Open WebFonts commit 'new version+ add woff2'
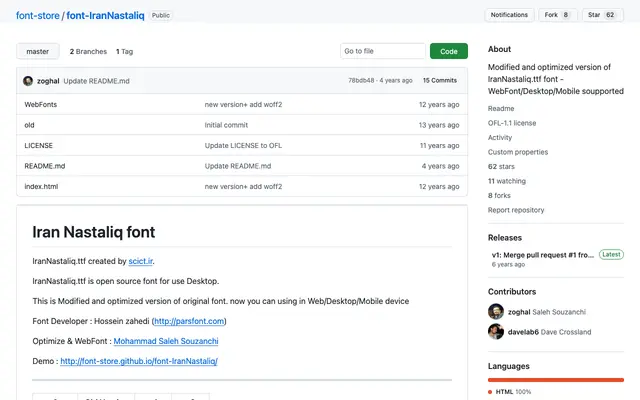This screenshot has width=640, height=400. coord(243,104)
